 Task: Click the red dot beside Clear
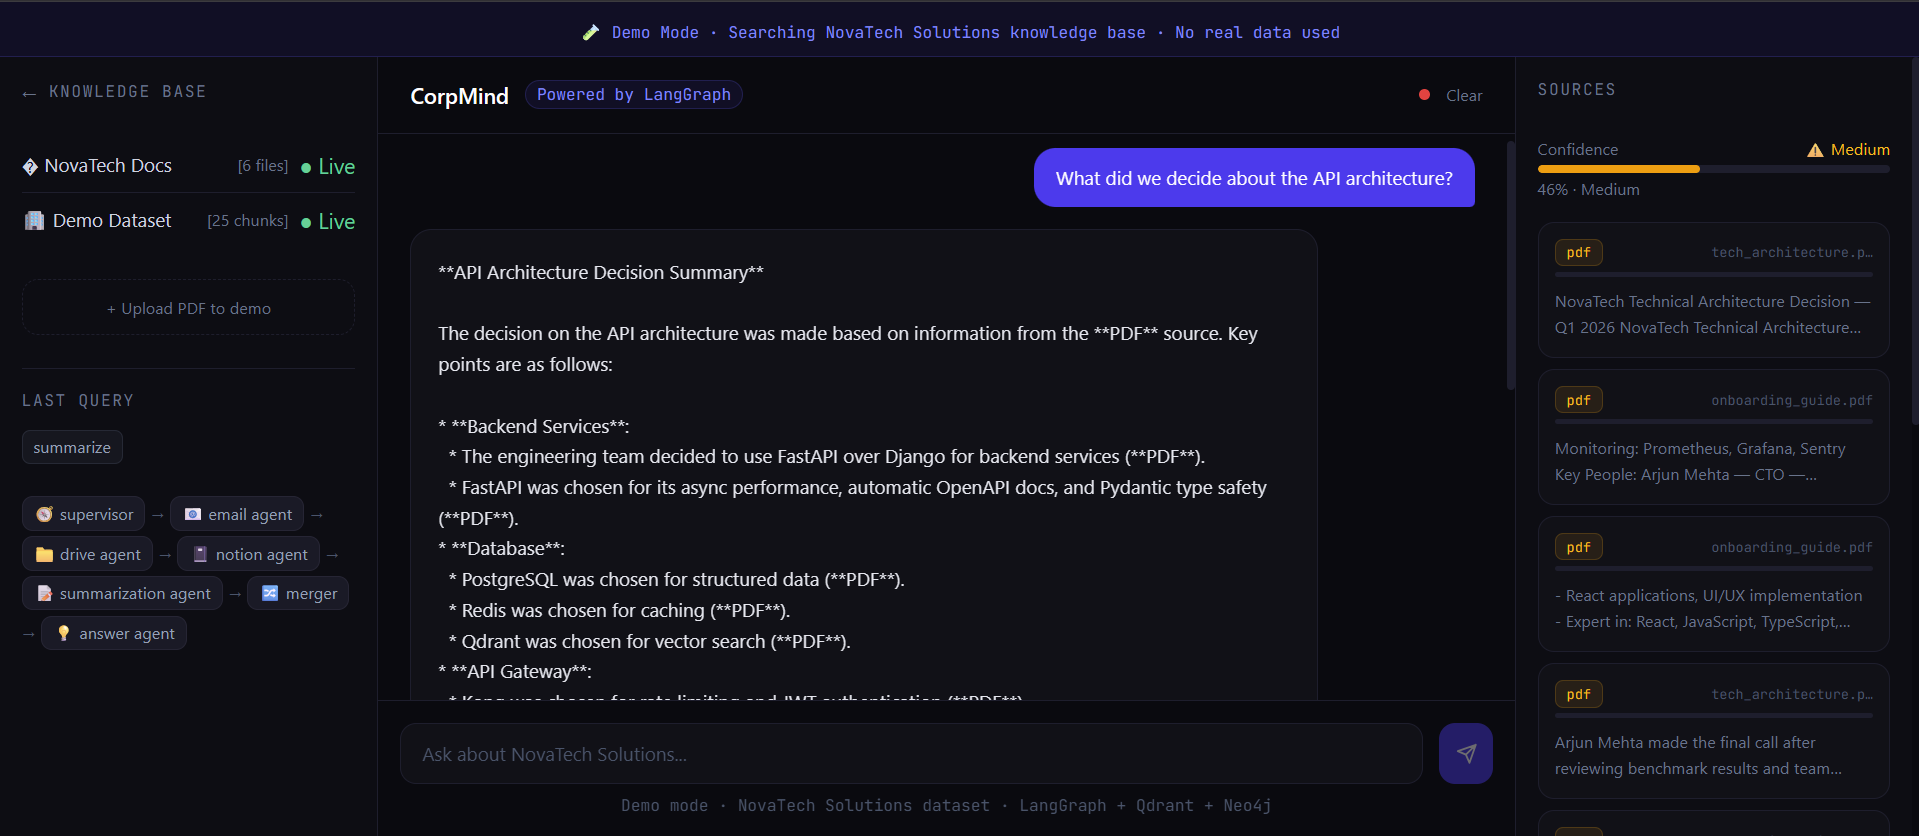coord(1424,95)
